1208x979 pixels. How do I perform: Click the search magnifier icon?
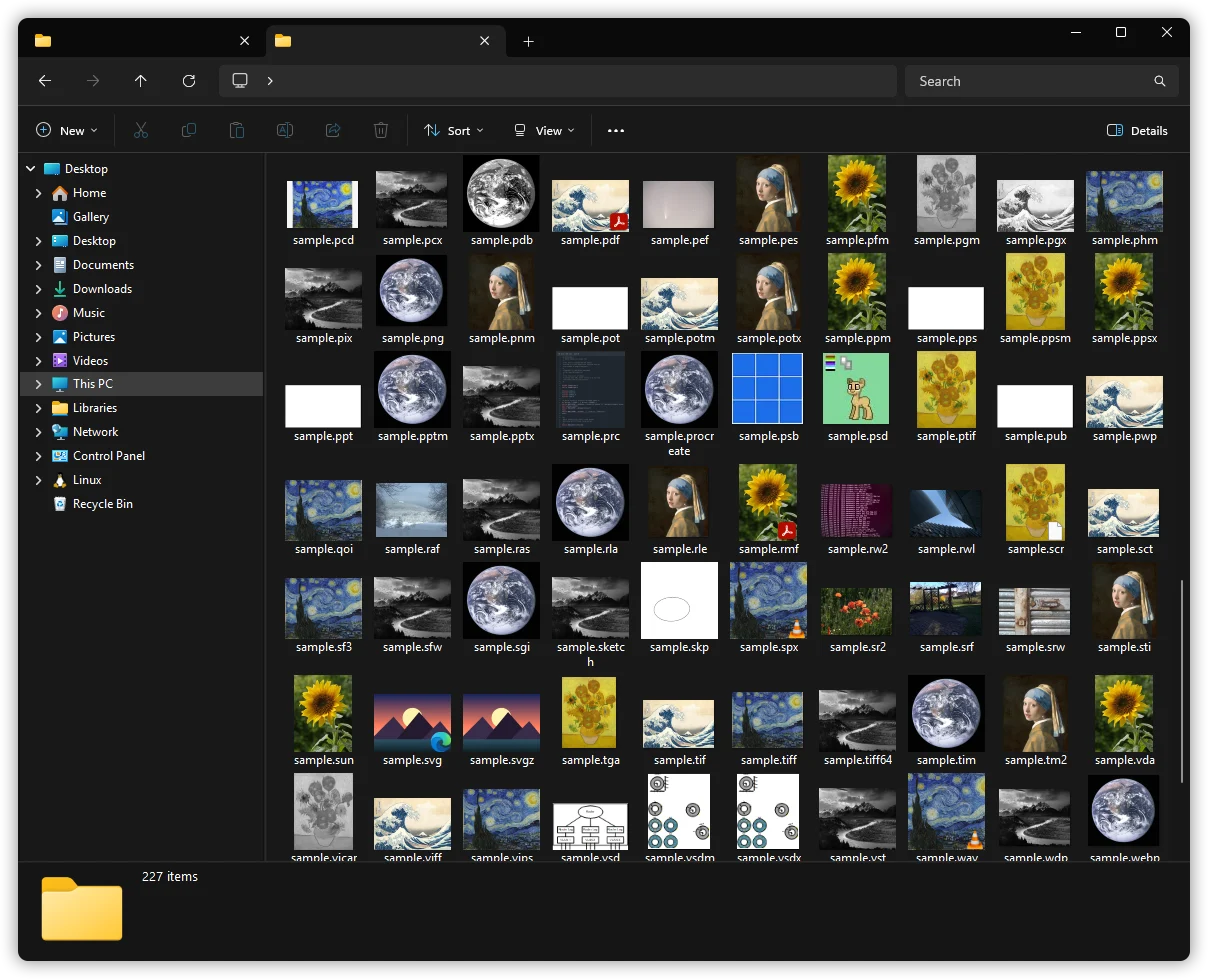tap(1160, 81)
